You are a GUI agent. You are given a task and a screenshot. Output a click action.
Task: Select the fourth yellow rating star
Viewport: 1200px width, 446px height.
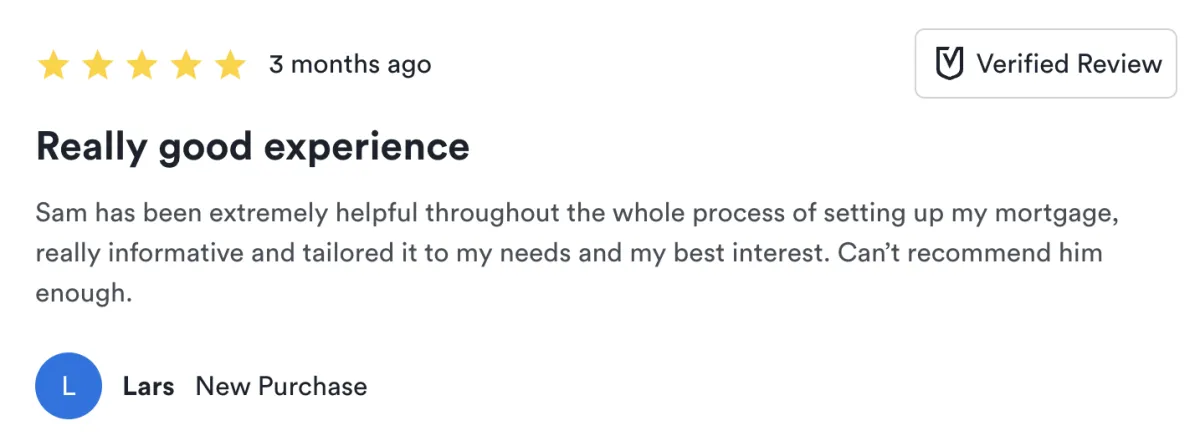(186, 65)
